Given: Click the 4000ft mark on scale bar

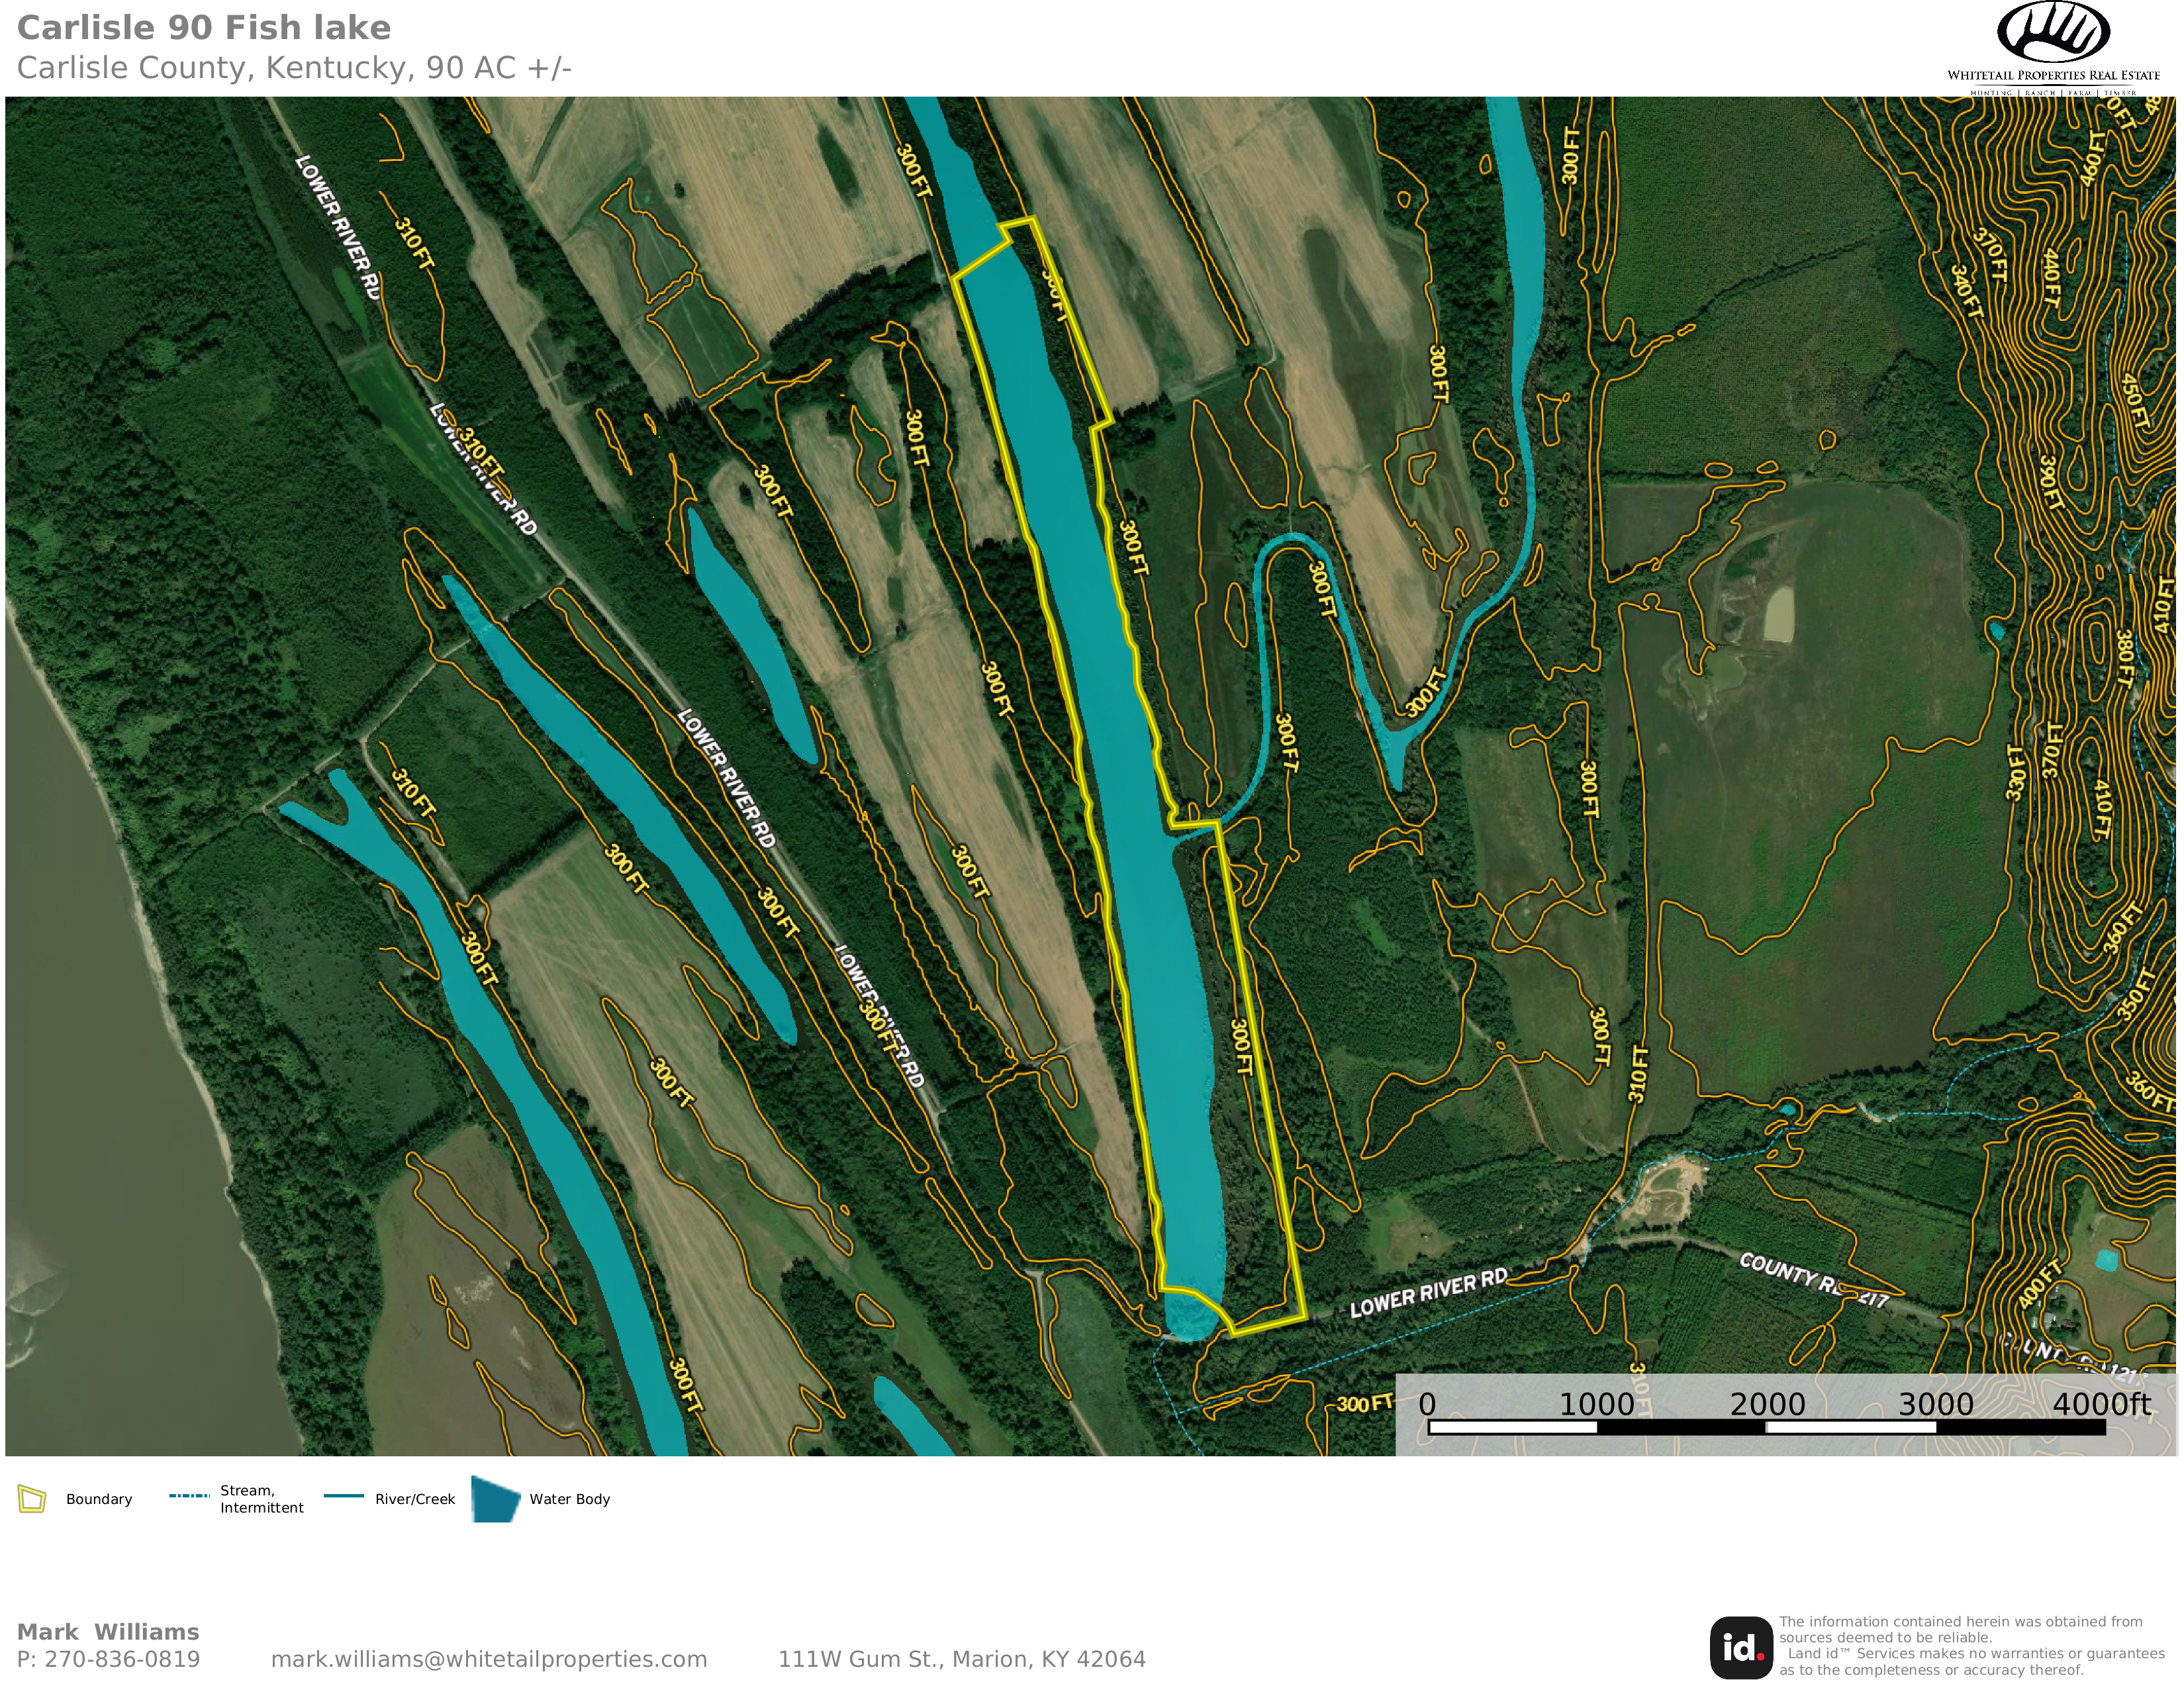Looking at the screenshot, I should [x=2101, y=1404].
